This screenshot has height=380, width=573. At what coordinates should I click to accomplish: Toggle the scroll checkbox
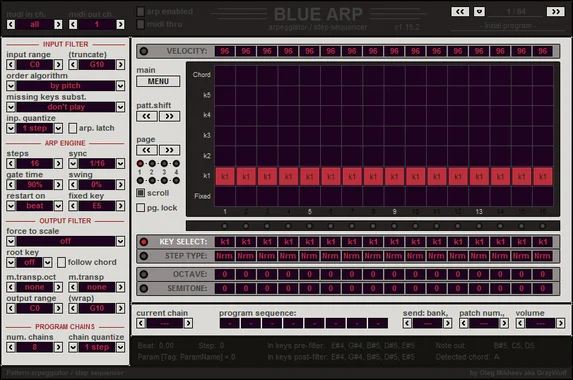[140, 193]
